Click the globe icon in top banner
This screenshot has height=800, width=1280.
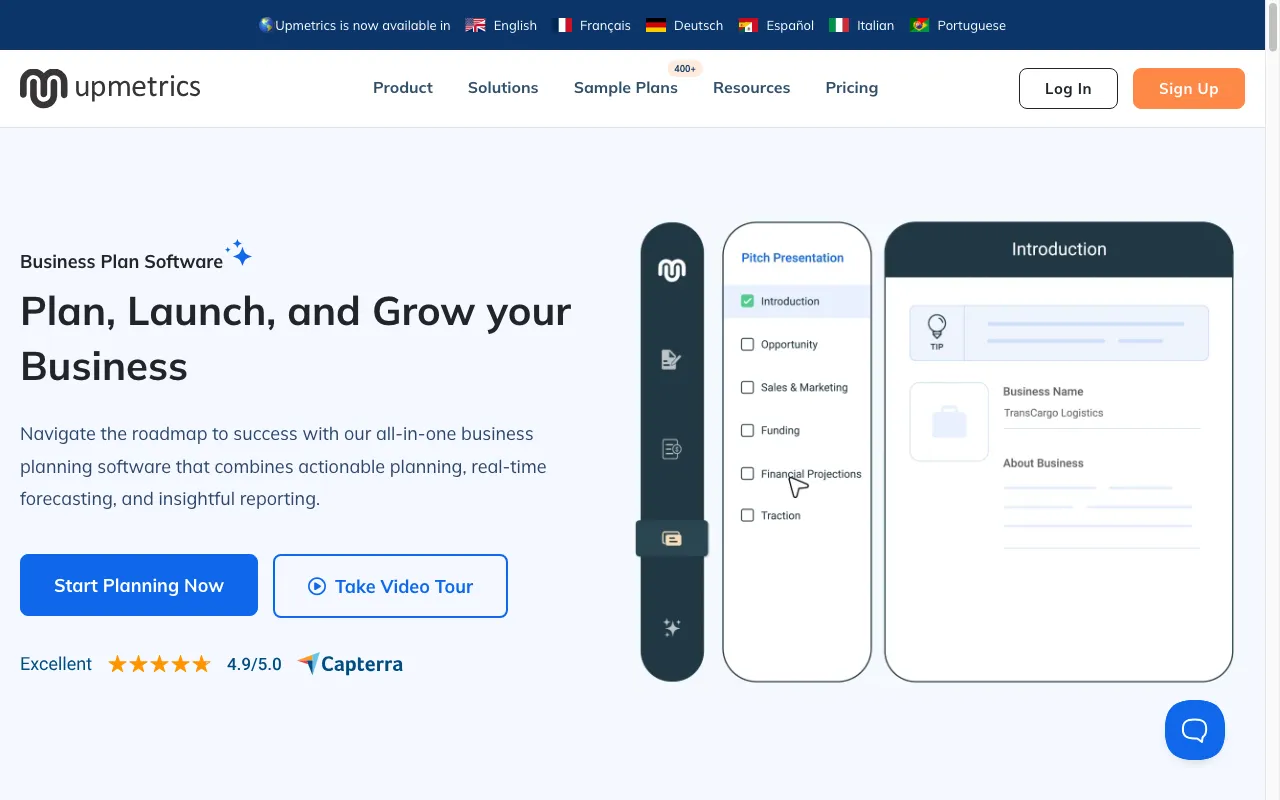[266, 25]
